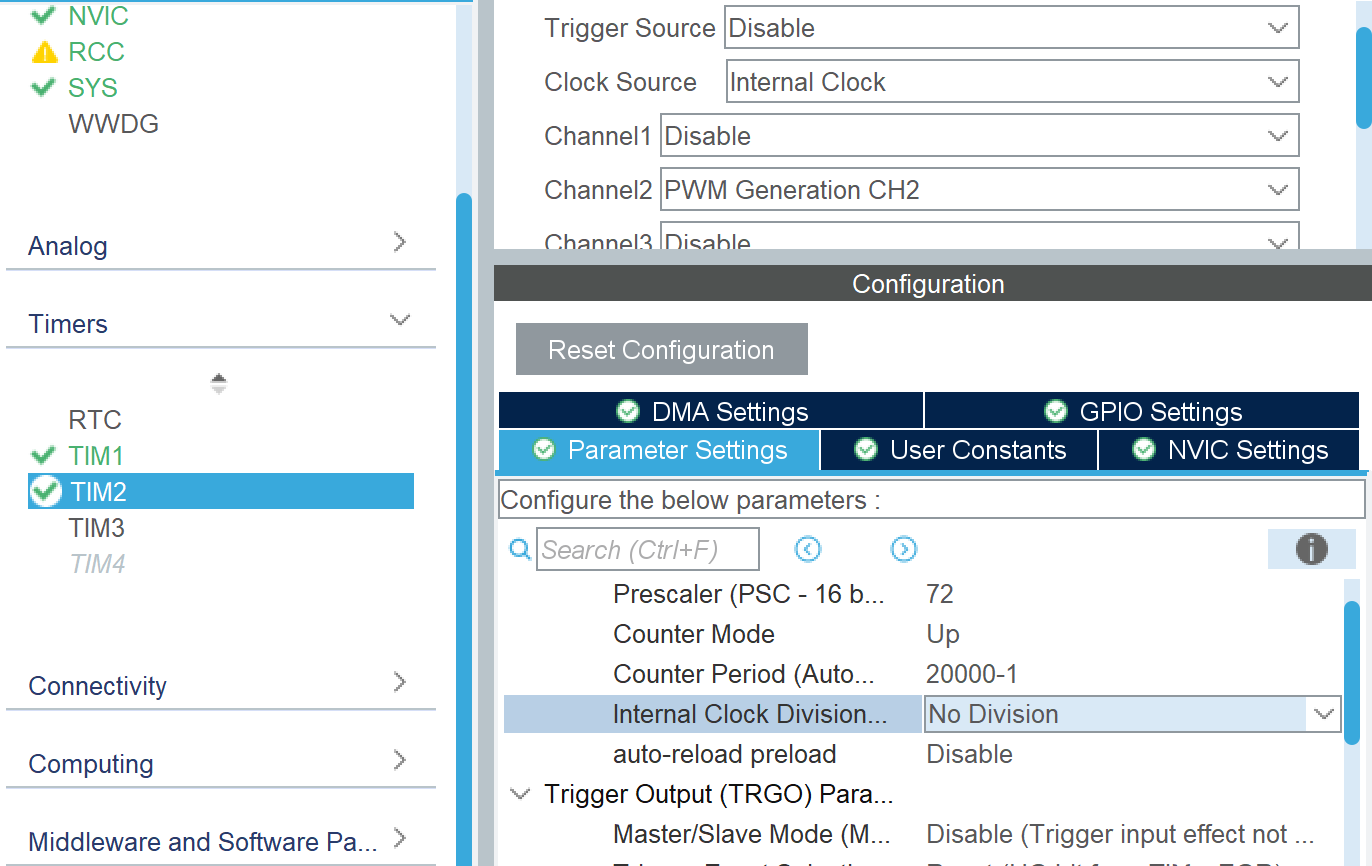Select greyed TIM4 under Timers

[97, 563]
